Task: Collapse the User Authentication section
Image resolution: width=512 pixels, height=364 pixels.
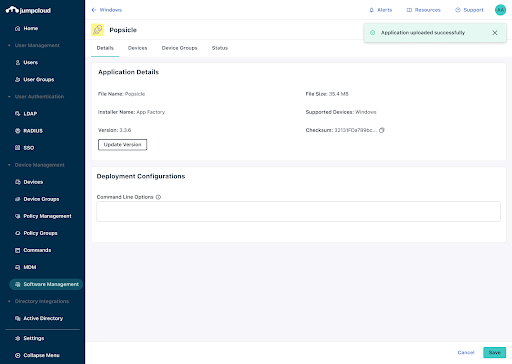Action: point(9,97)
